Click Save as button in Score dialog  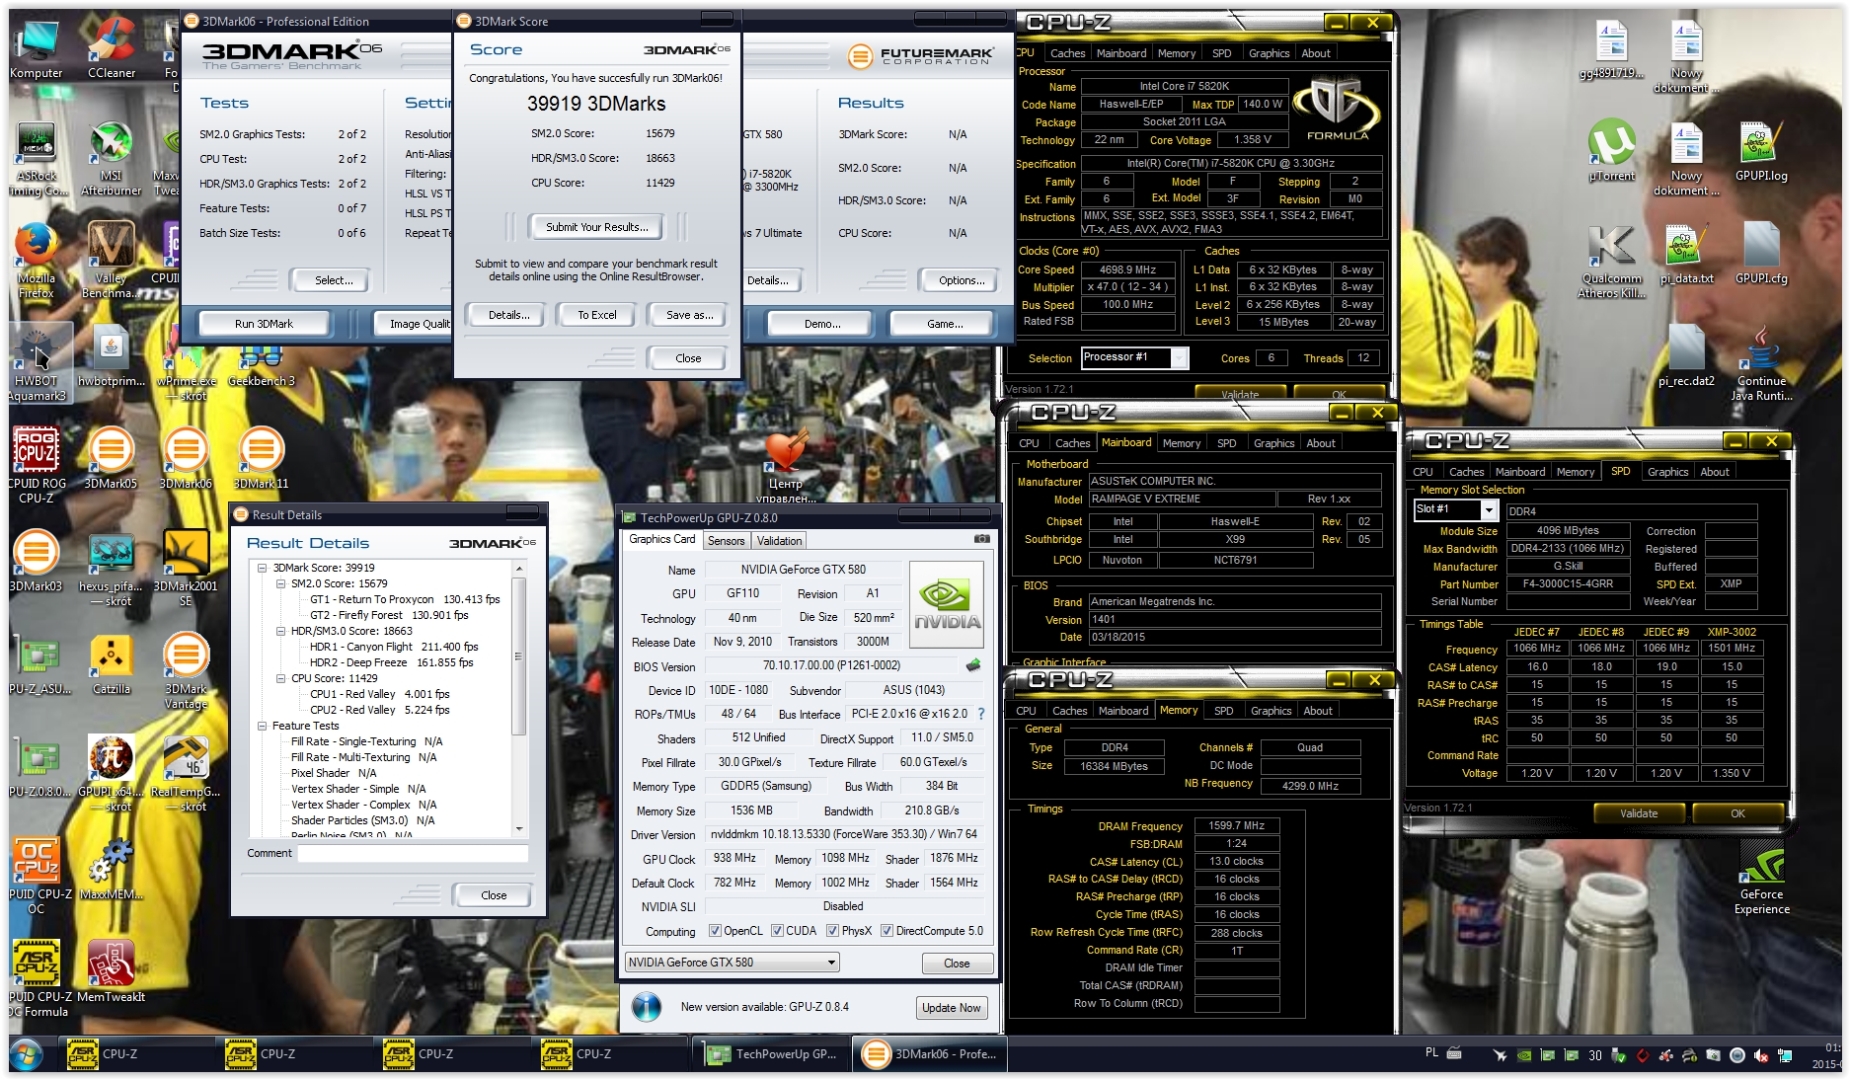point(690,315)
